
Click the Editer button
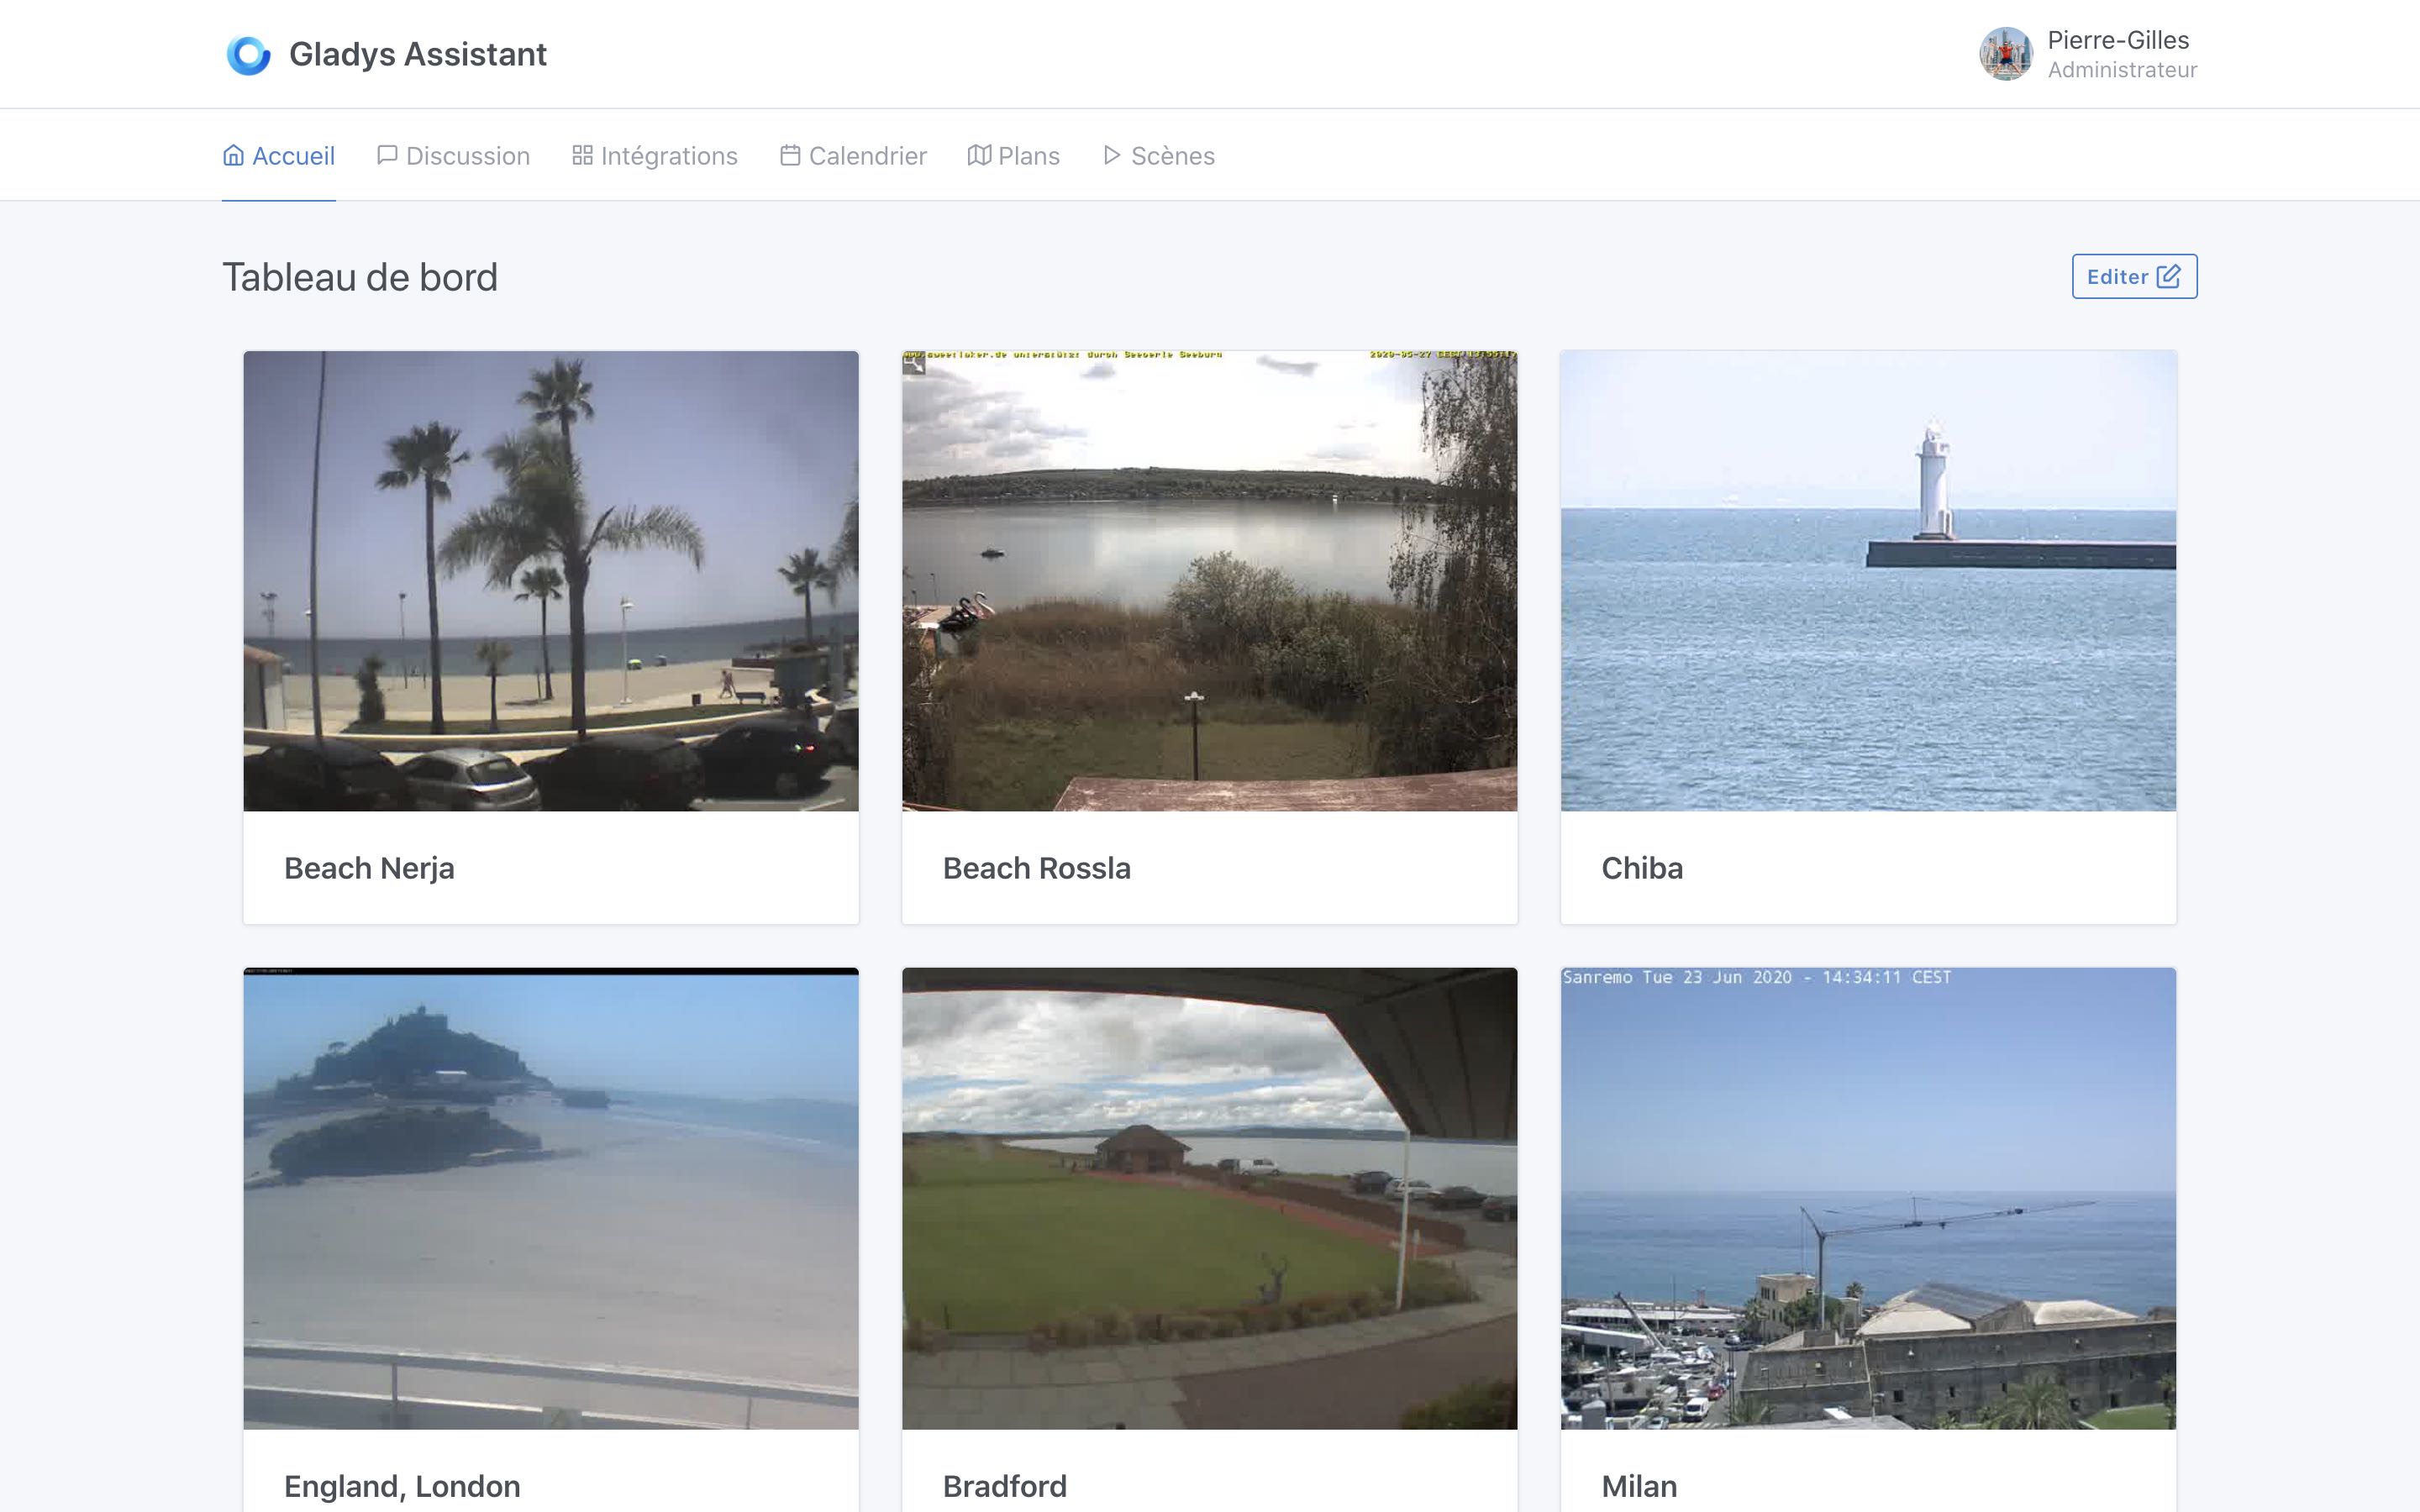pos(2134,276)
